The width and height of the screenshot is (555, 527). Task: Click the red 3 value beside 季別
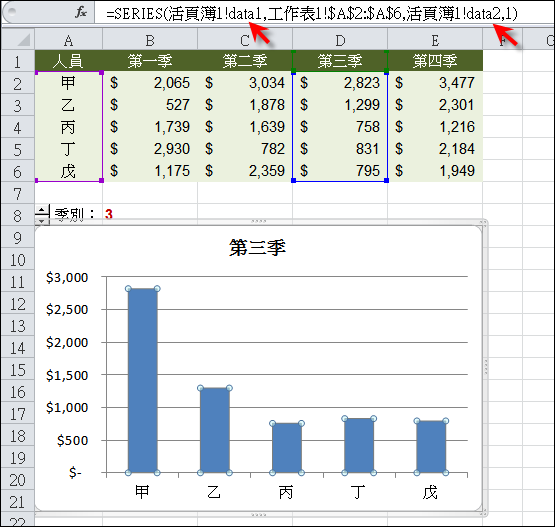coord(109,214)
